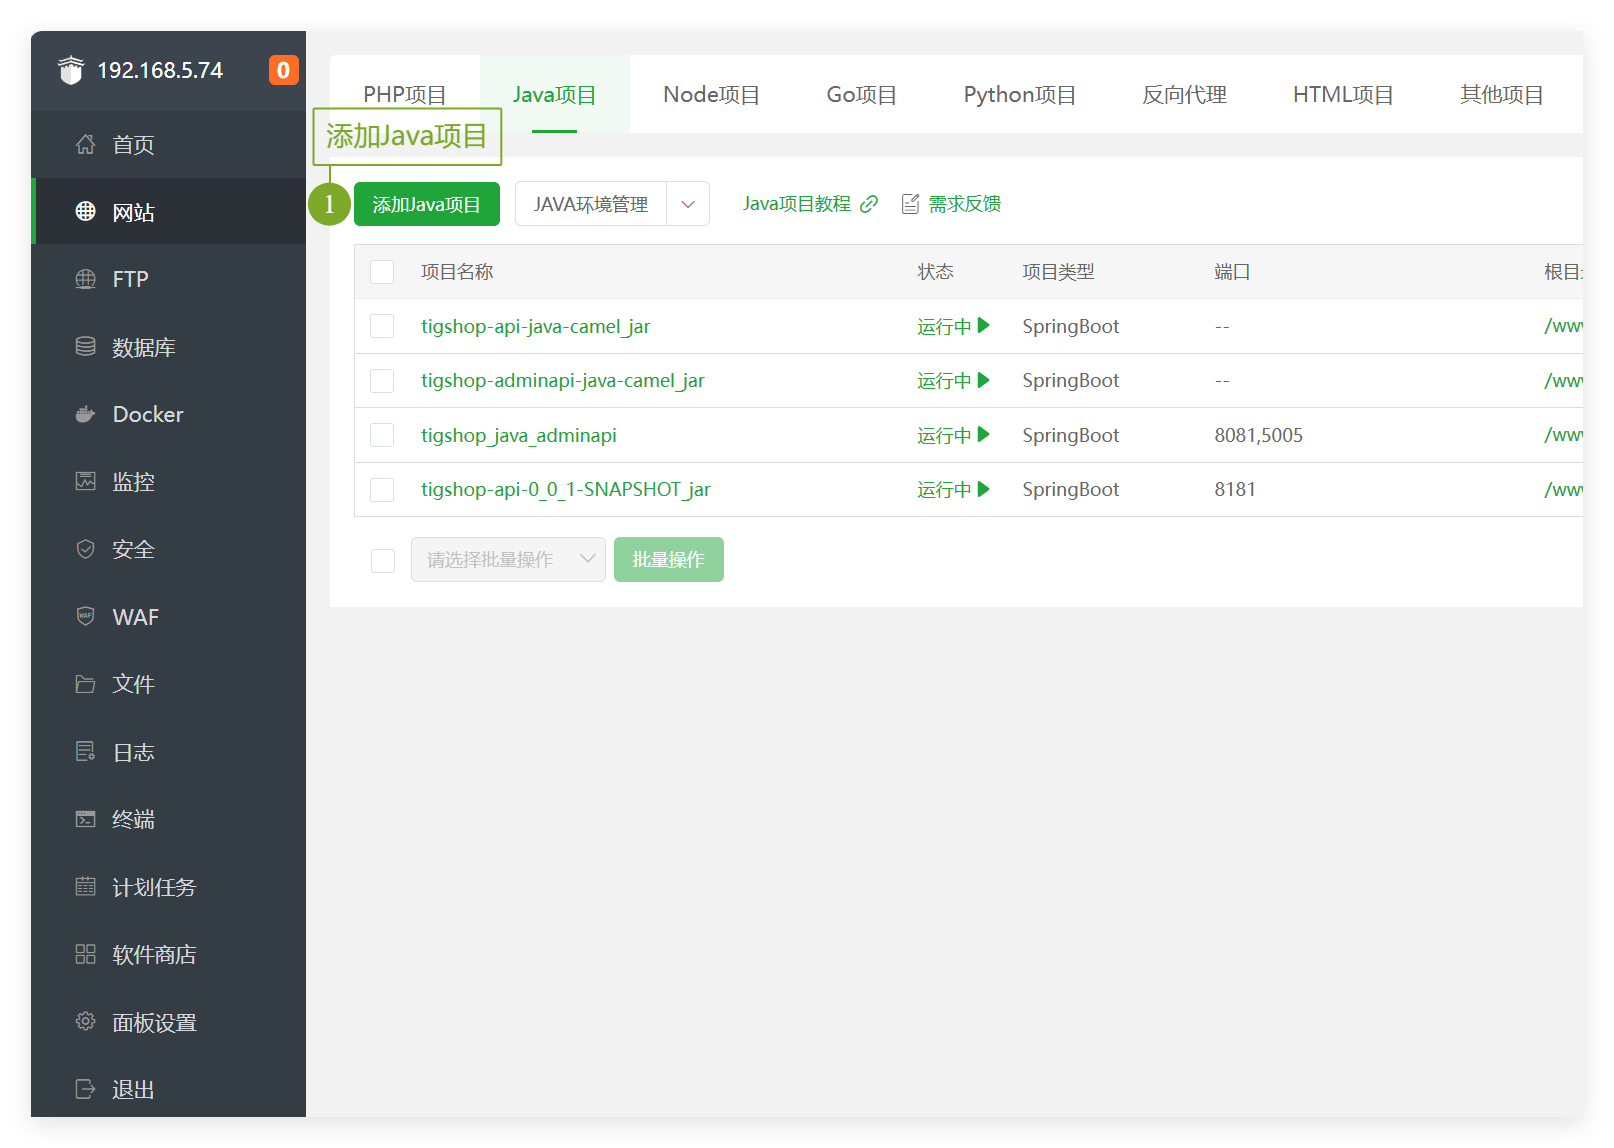Click the logout icon beside 退出

point(86,1089)
